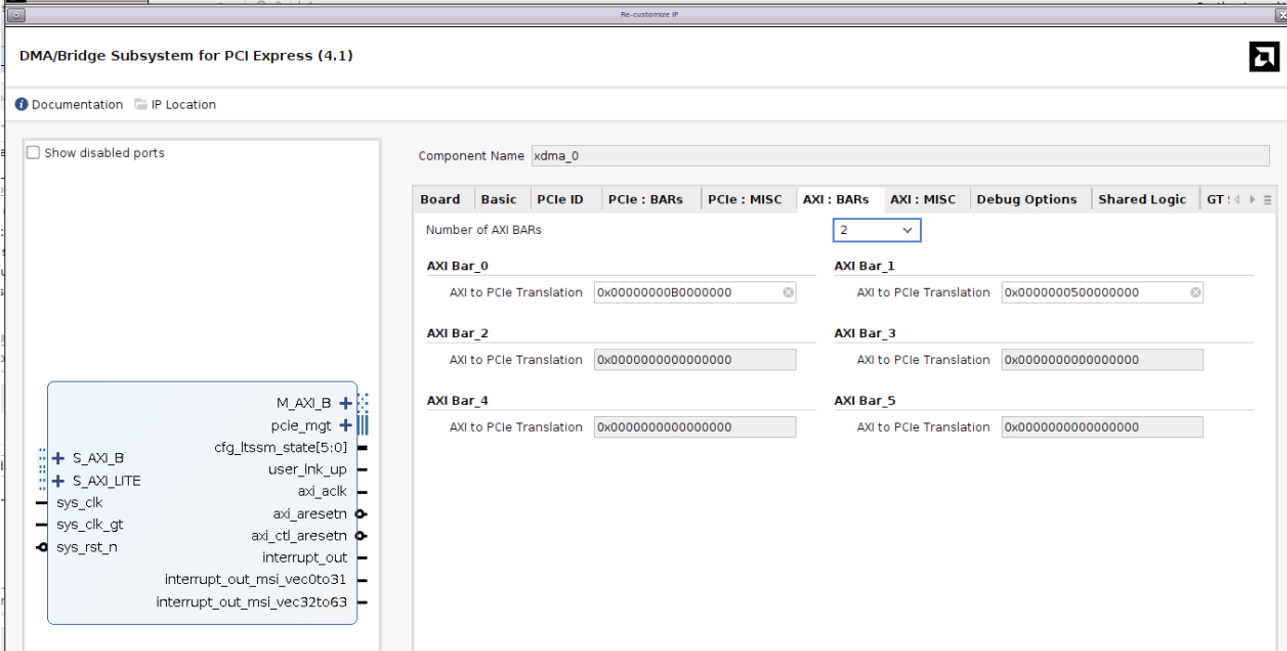Open the AXI : MISC tab
Viewport: 1287px width, 651px height.
coord(923,200)
